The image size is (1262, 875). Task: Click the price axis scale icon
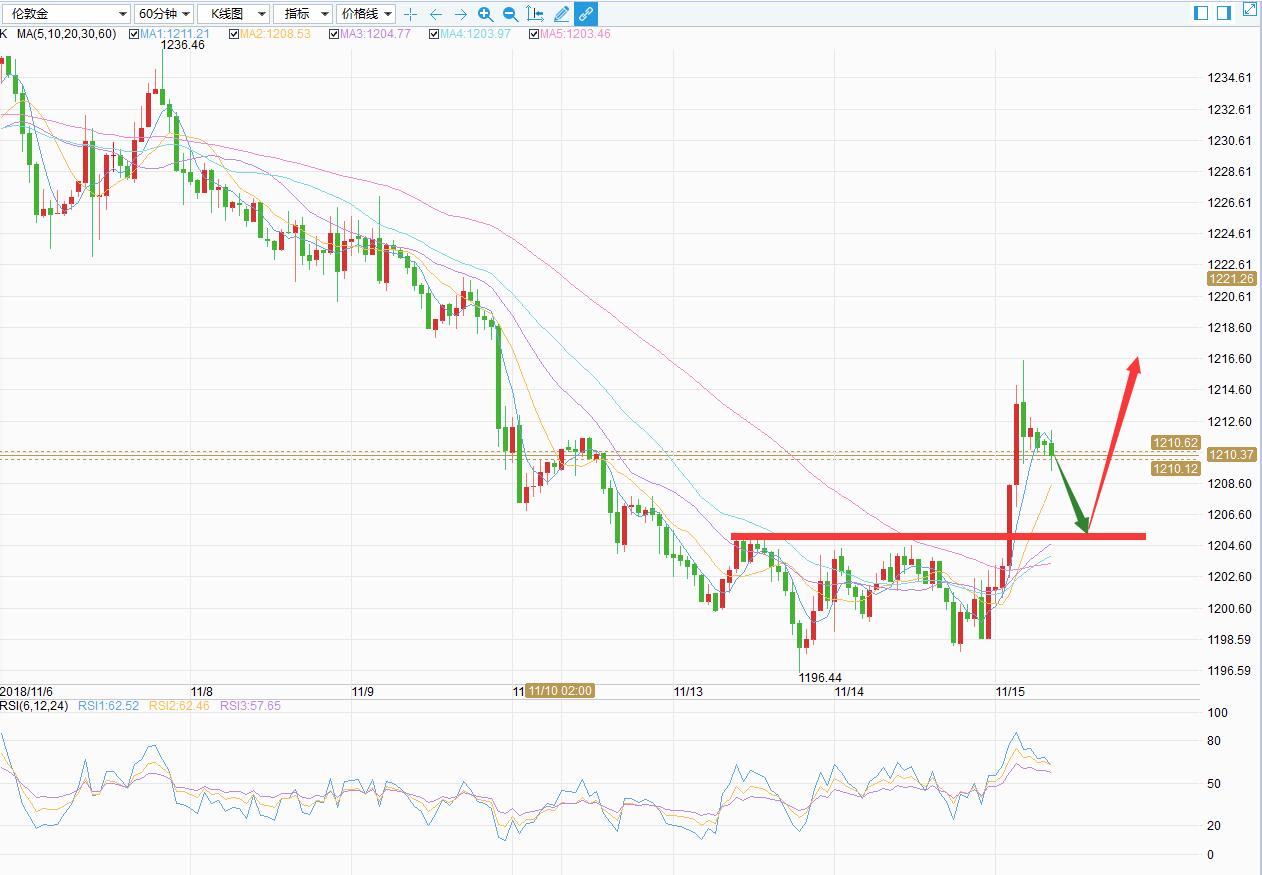click(535, 14)
